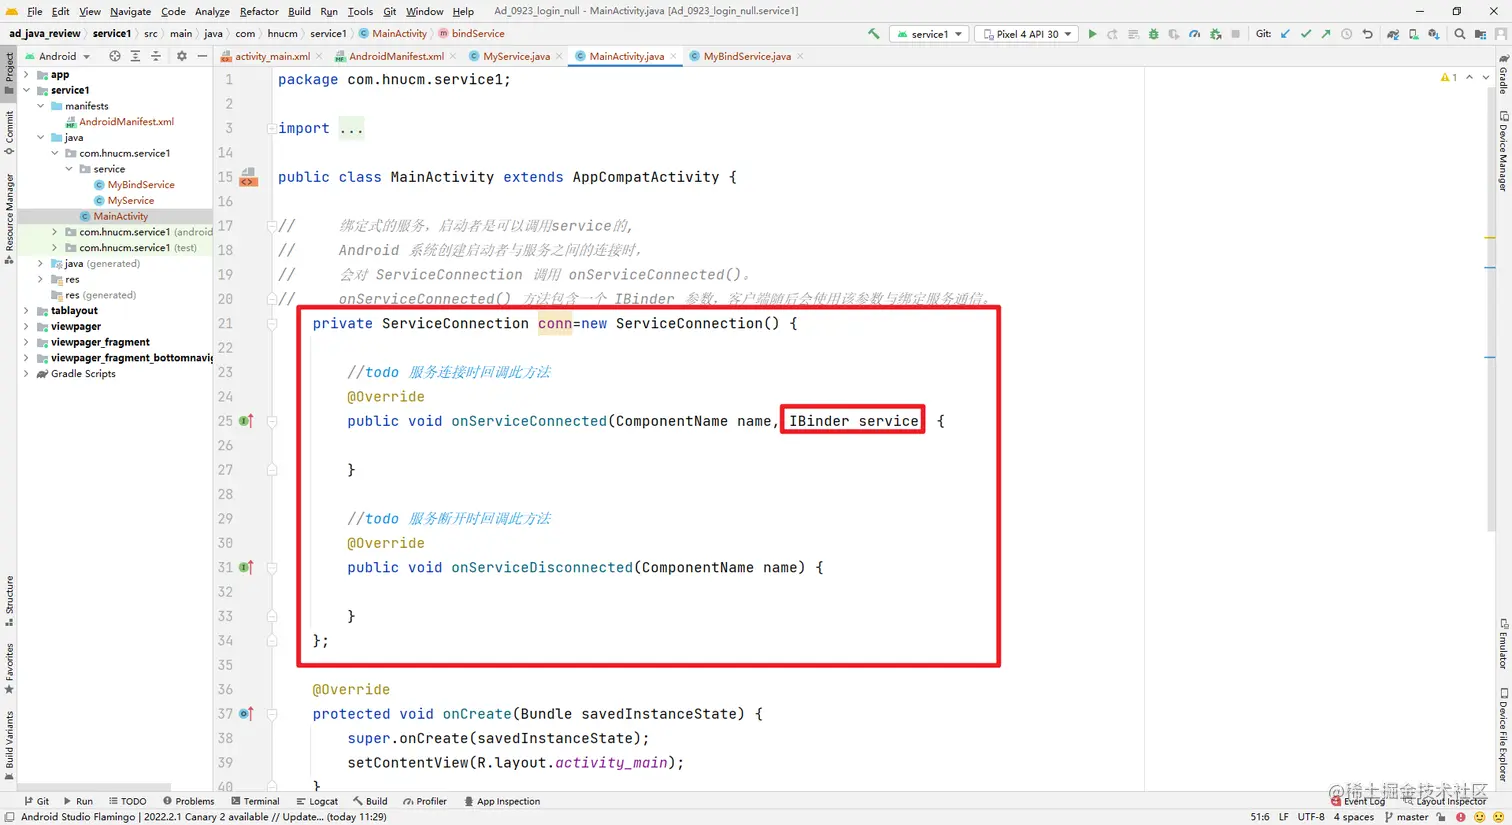Collapse all nodes in the Project panel
Viewport: 1512px width, 825px height.
click(156, 56)
